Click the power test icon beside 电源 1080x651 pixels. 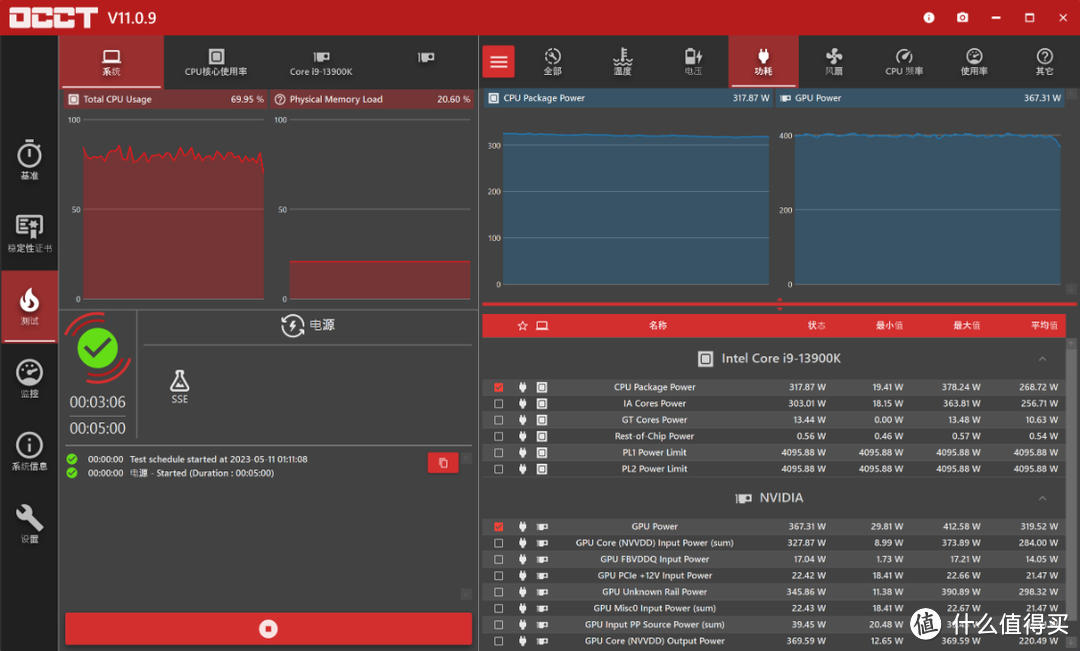pyautogui.click(x=293, y=325)
